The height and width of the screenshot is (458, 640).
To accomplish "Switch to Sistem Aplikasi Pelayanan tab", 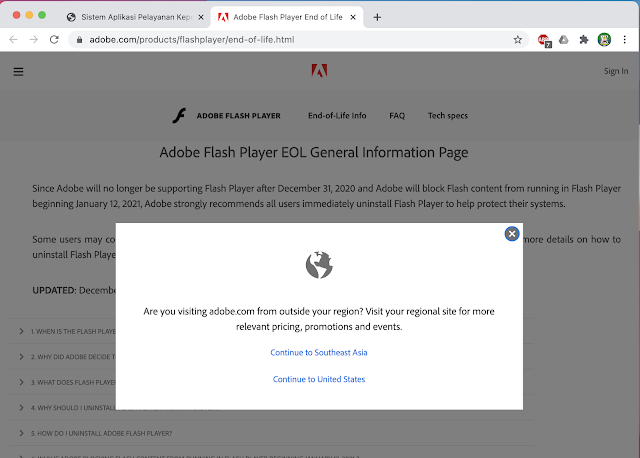I will [135, 17].
